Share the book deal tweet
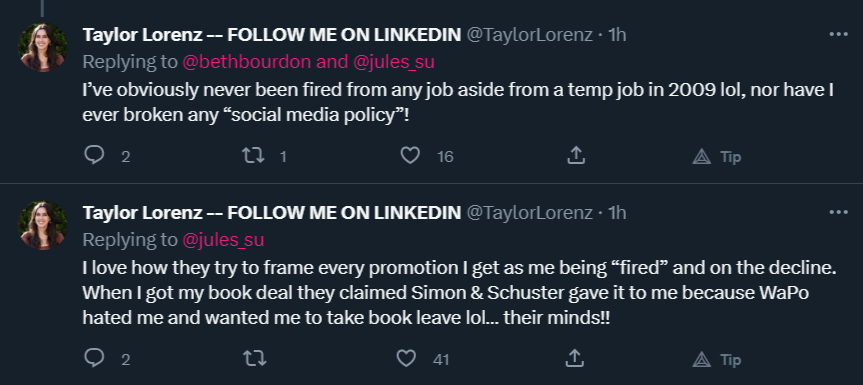This screenshot has width=863, height=385. pyautogui.click(x=575, y=359)
